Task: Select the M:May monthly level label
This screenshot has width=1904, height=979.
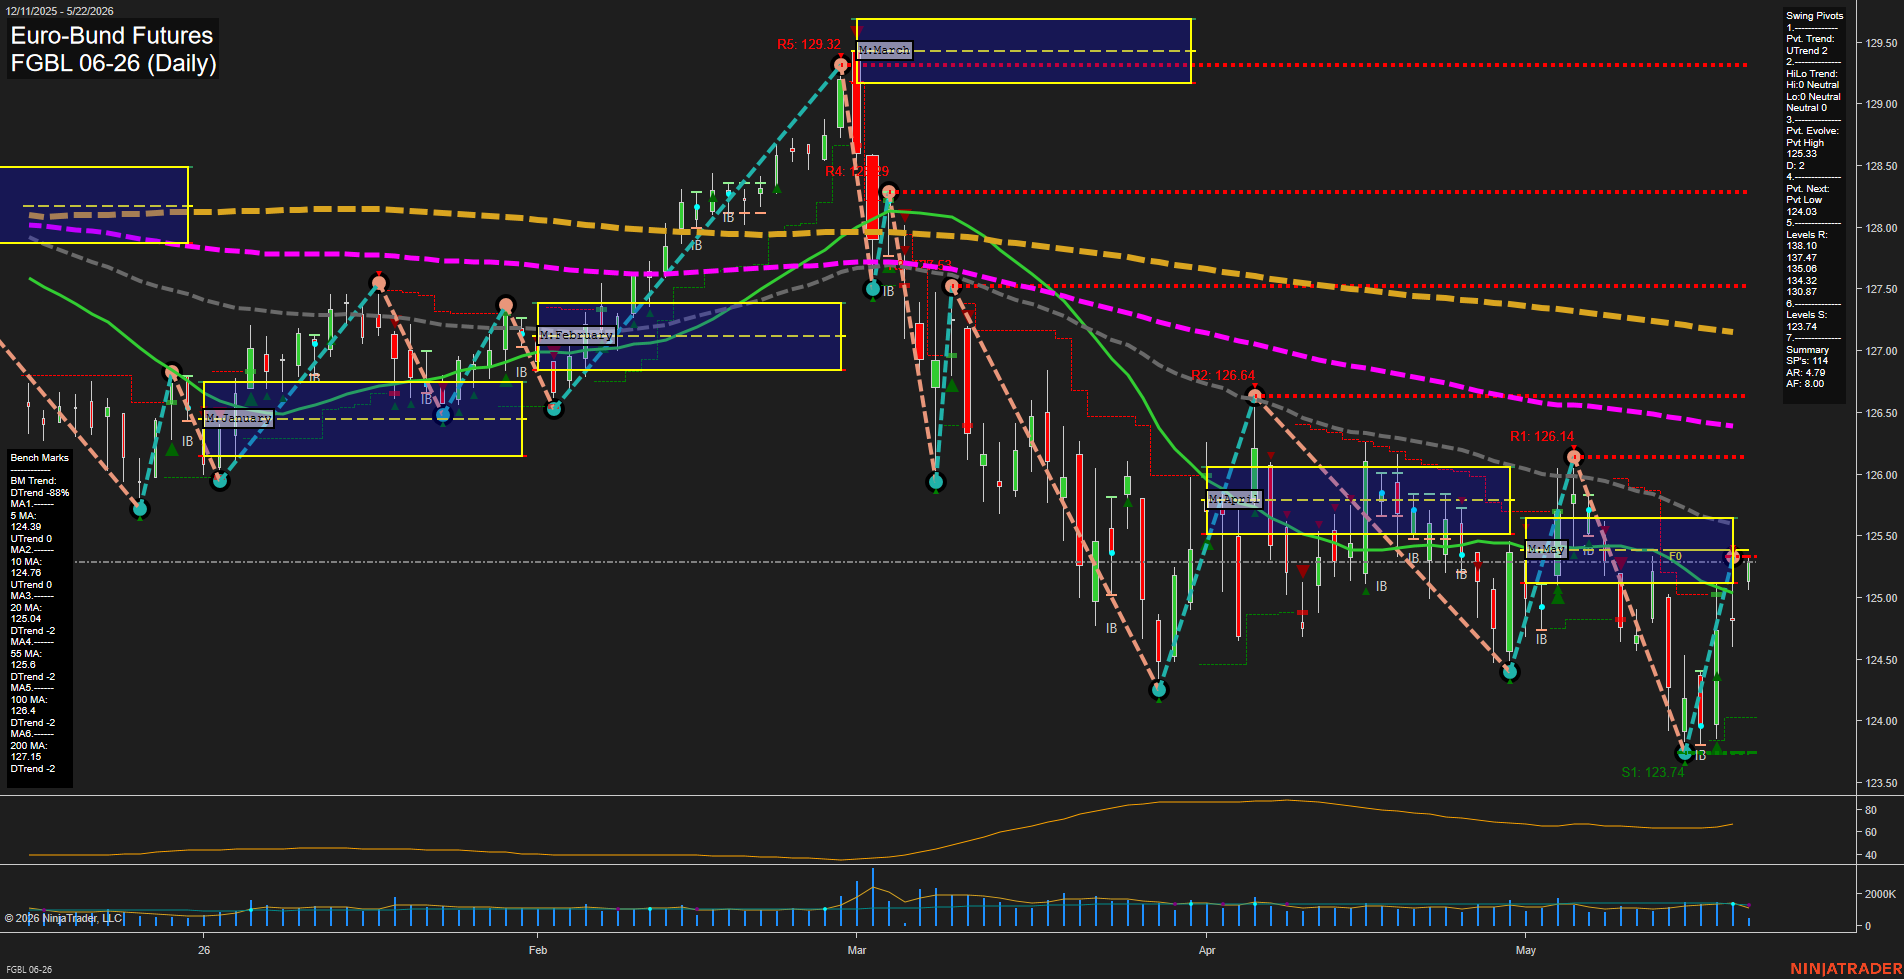Action: tap(1546, 549)
